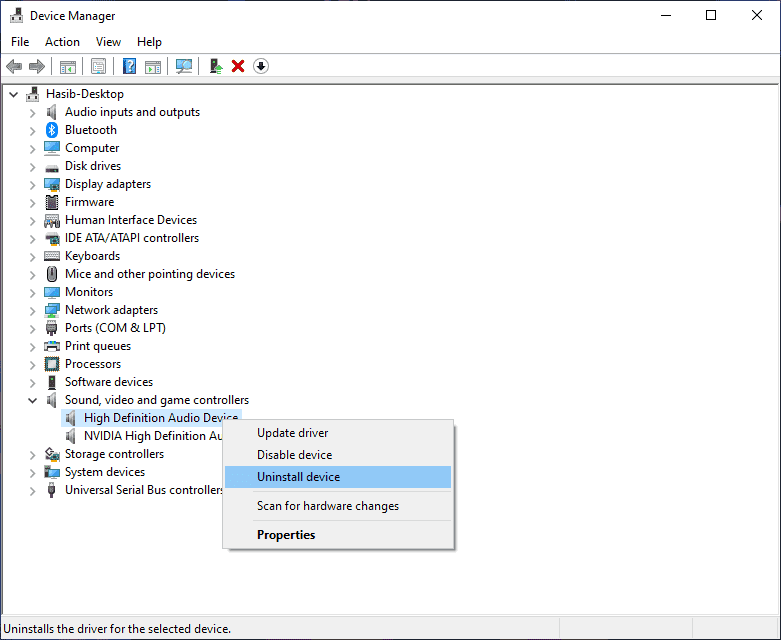
Task: Click the Show/Hide Action Pane toolbar icon
Action: pos(153,66)
